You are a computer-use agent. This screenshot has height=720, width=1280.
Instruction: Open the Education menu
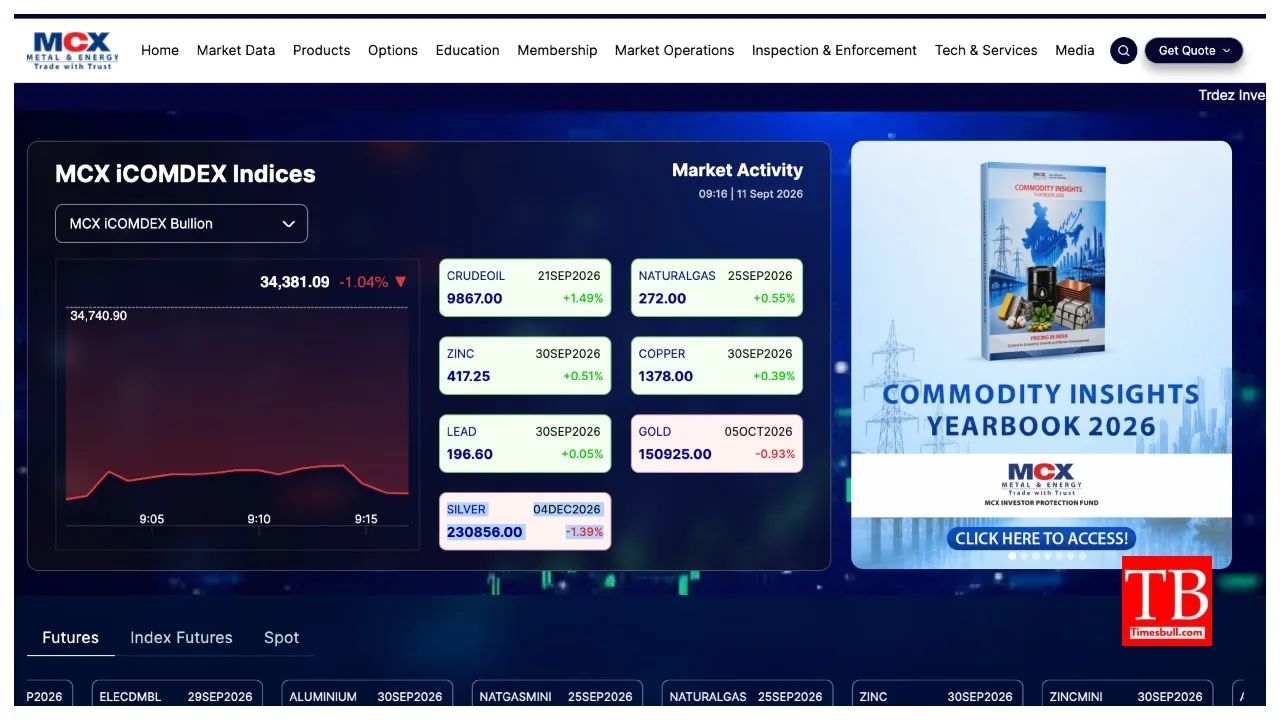tap(467, 50)
